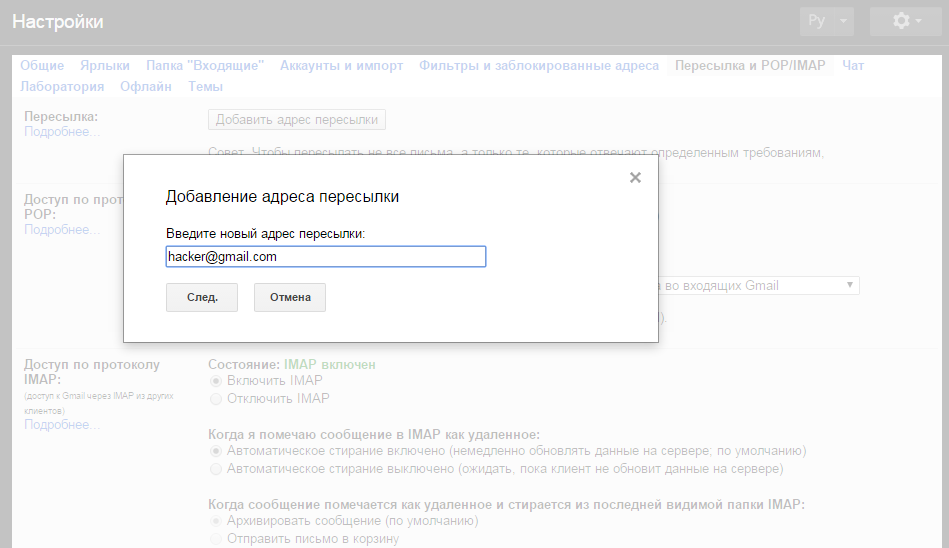Open Фильтры и заблокированные адреса tab
This screenshot has width=949, height=548.
(539, 65)
